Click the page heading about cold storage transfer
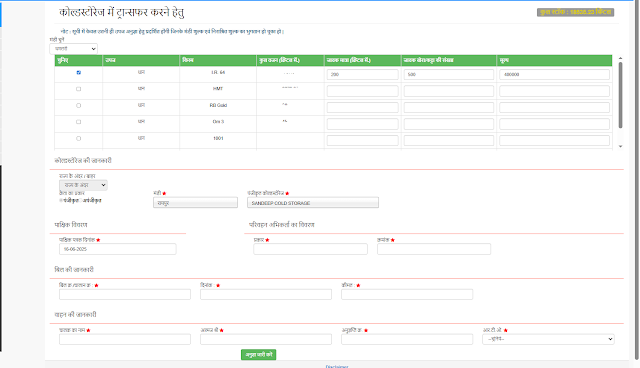Screen dimensions: 640x368 [122, 13]
